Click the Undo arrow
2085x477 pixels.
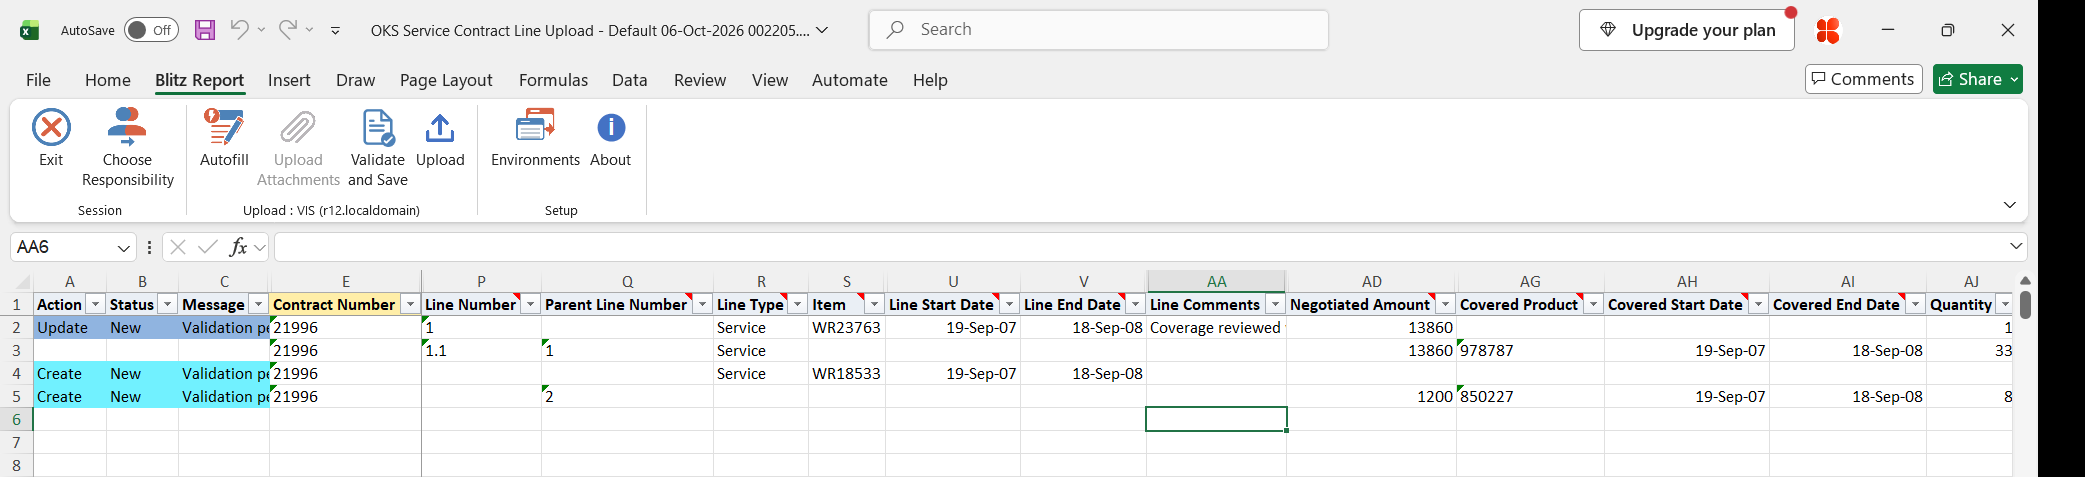[x=239, y=30]
